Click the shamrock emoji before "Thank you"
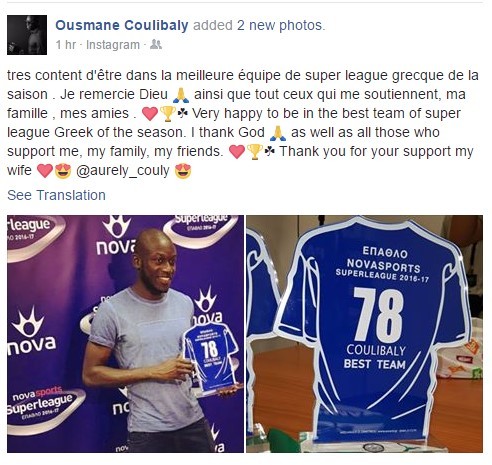This screenshot has height=465, width=492. tap(270, 151)
